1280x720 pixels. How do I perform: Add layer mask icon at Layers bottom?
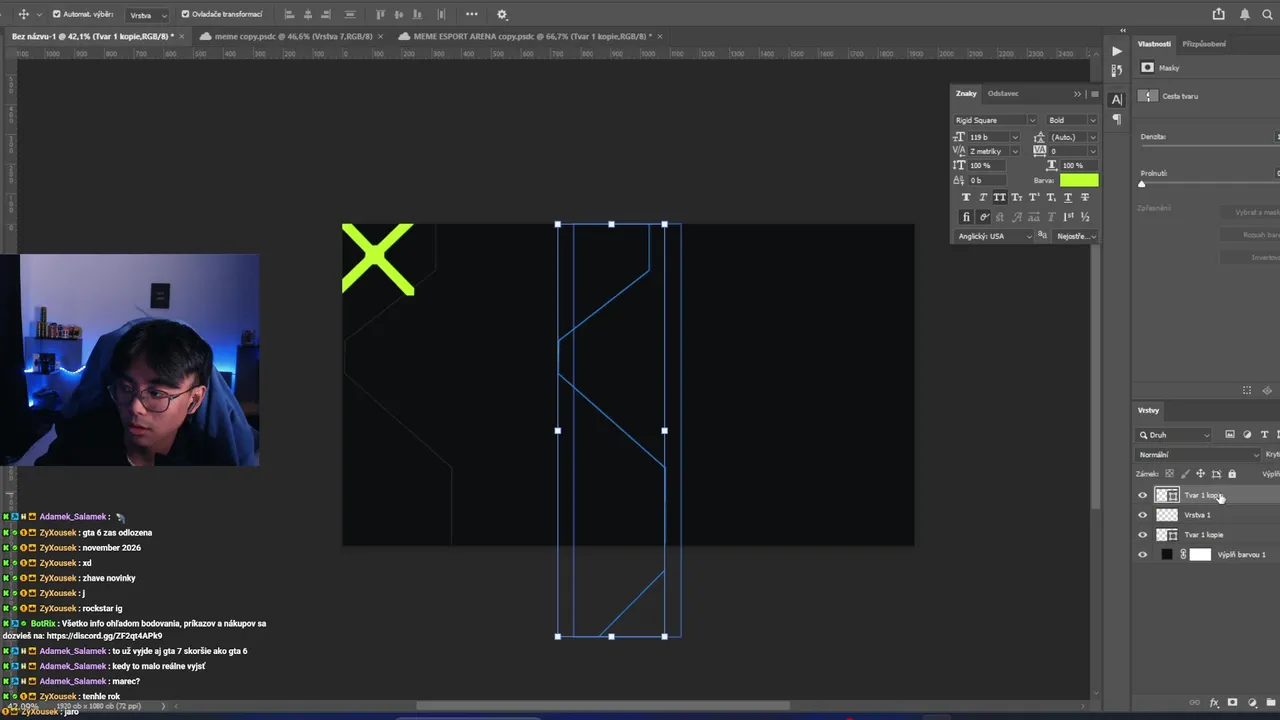1233,703
